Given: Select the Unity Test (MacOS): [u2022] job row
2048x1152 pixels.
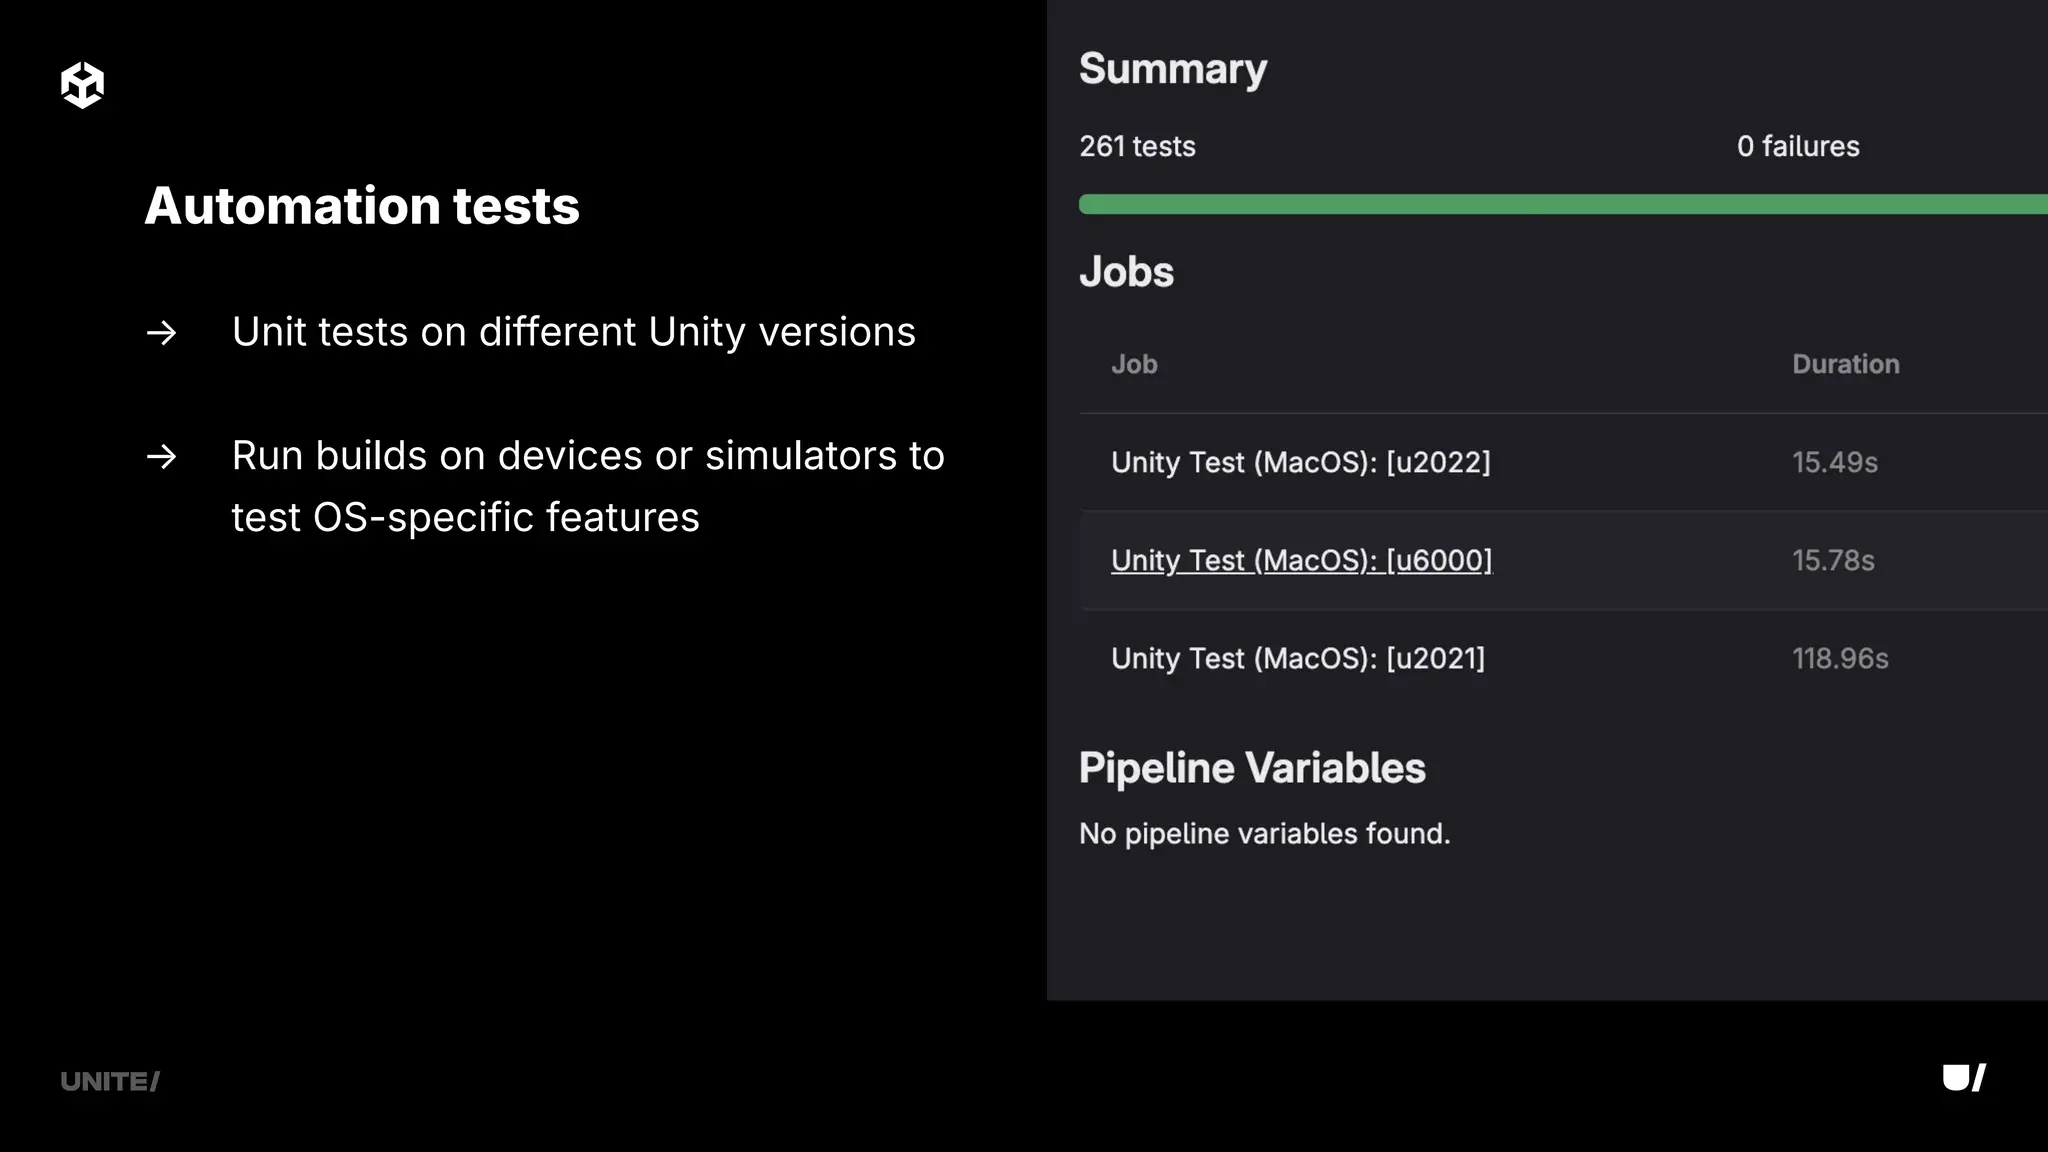Looking at the screenshot, I should [x=1564, y=462].
